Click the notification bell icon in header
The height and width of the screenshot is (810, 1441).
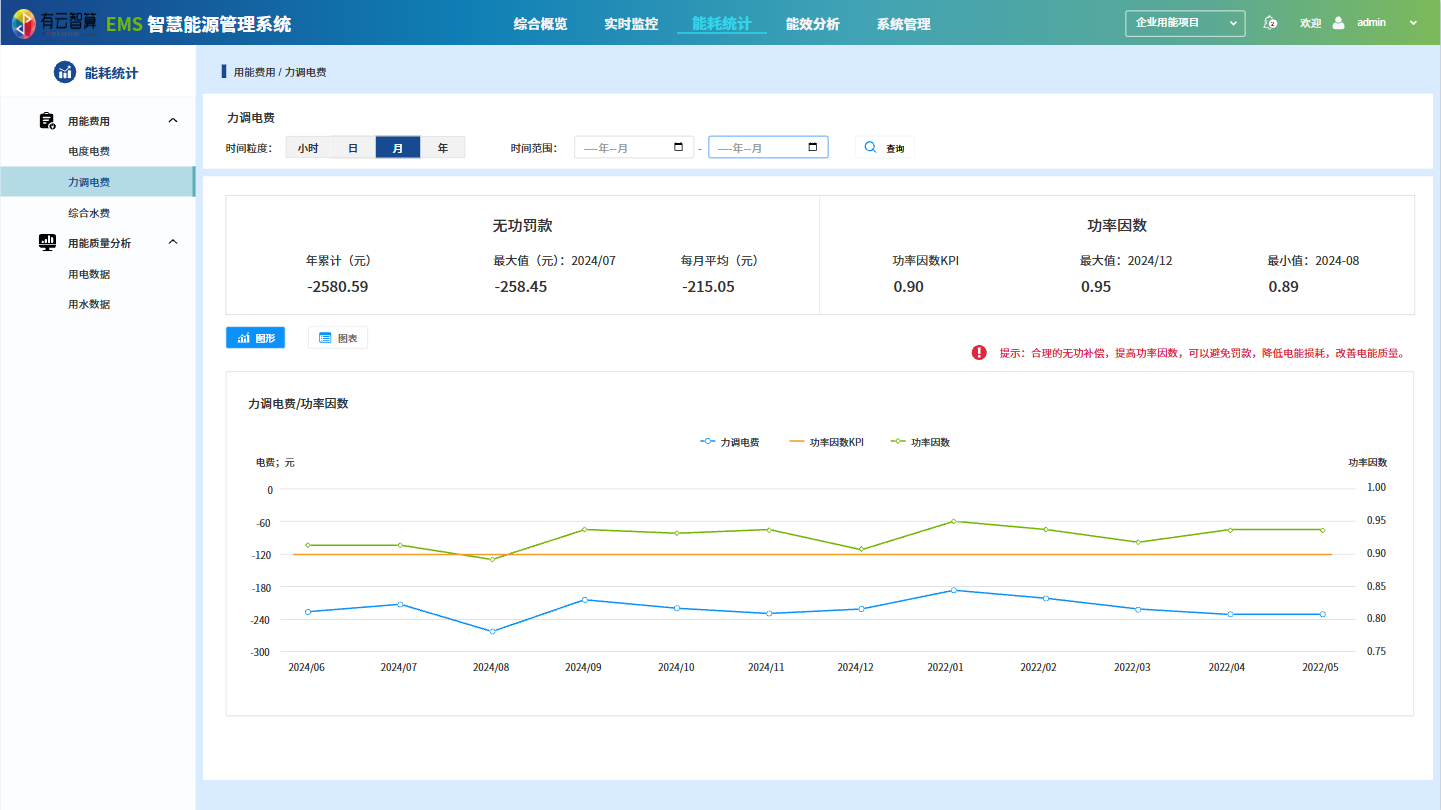coord(1271,23)
